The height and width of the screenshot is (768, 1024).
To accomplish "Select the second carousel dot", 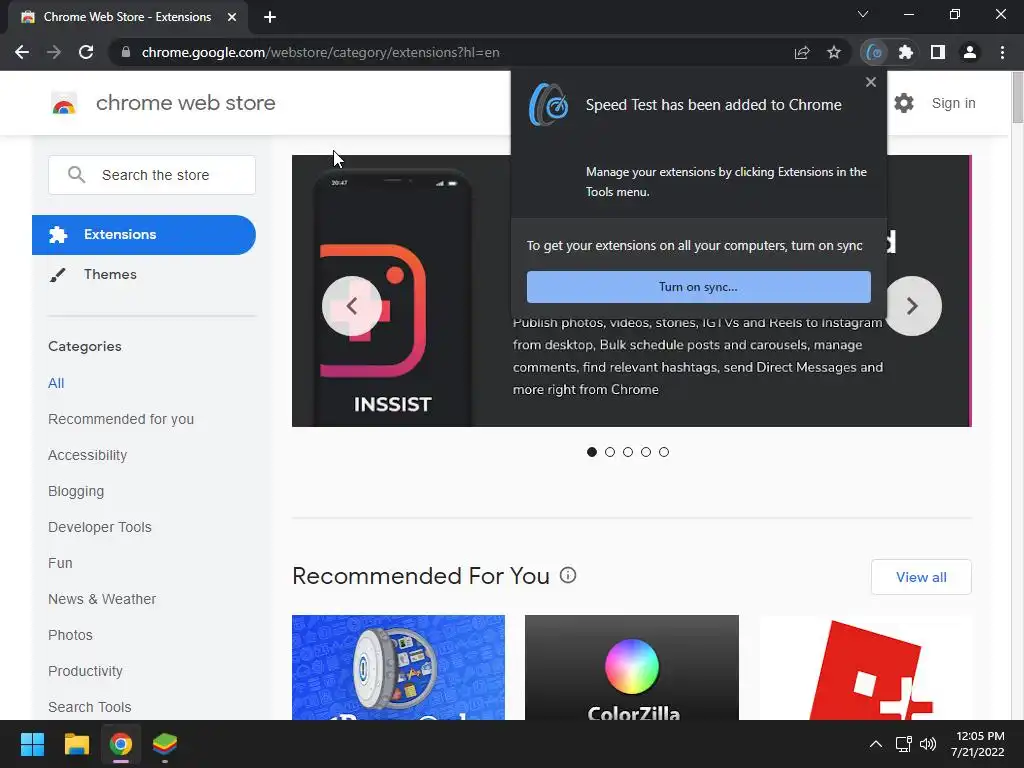I will [610, 452].
